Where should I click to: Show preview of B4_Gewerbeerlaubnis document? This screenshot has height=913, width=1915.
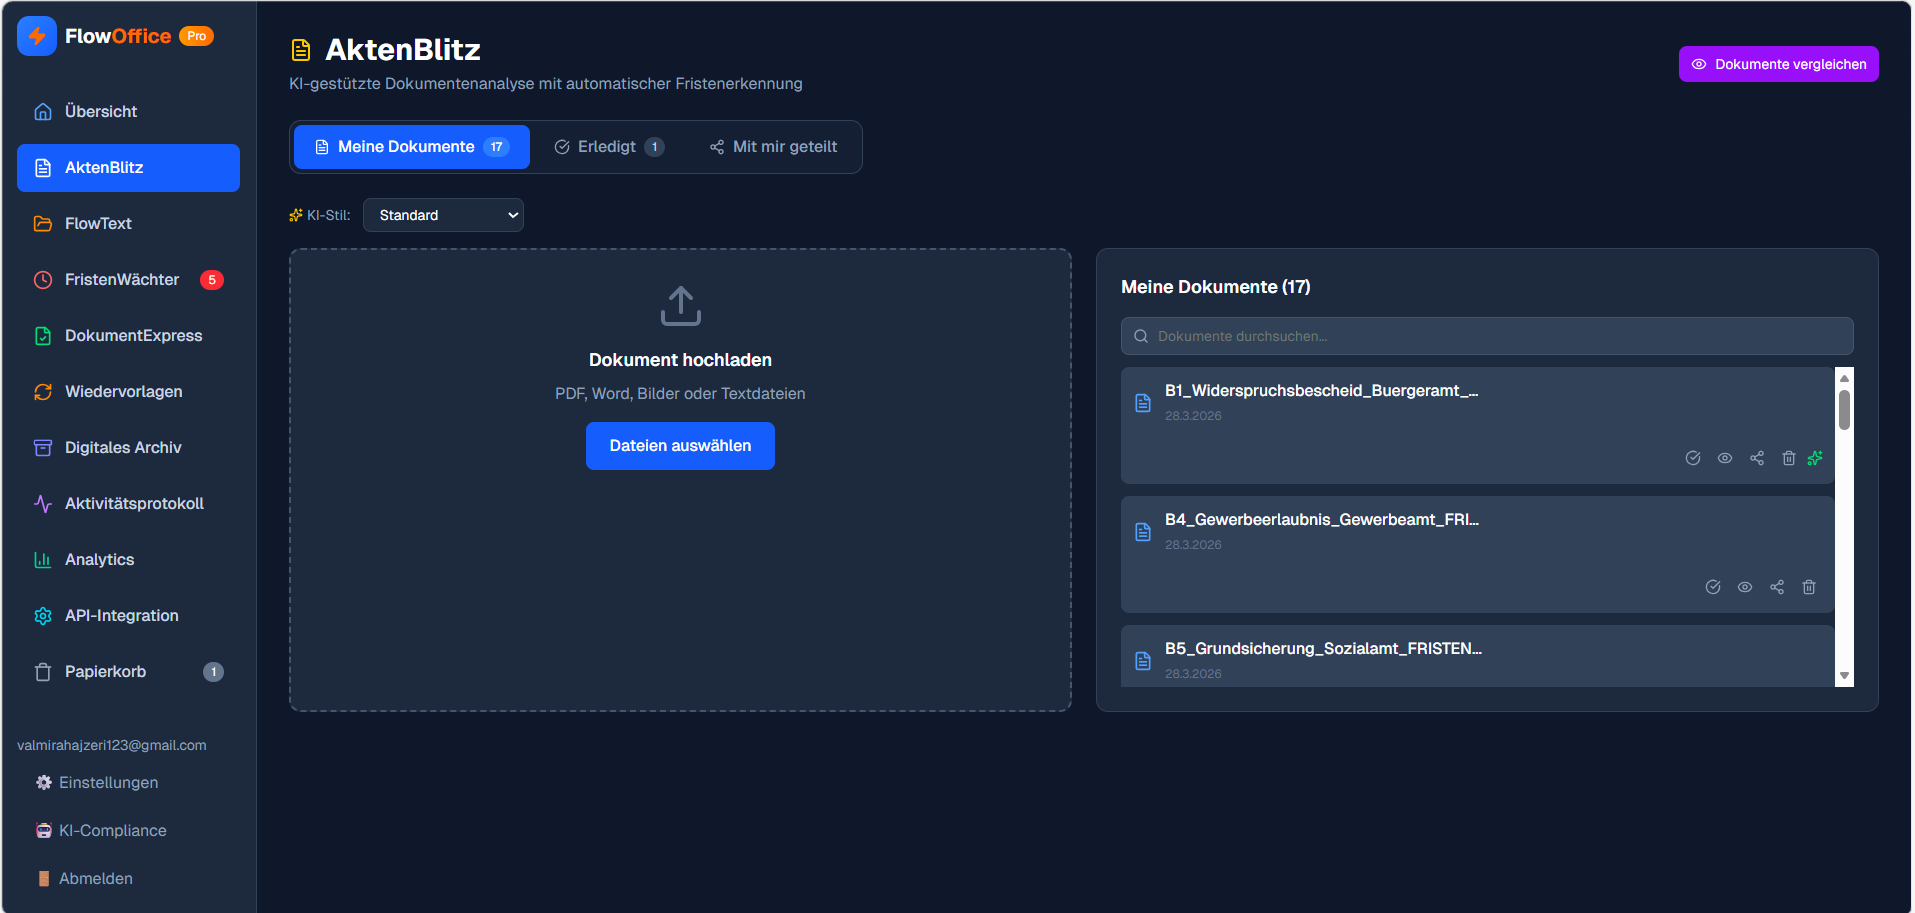click(1745, 587)
